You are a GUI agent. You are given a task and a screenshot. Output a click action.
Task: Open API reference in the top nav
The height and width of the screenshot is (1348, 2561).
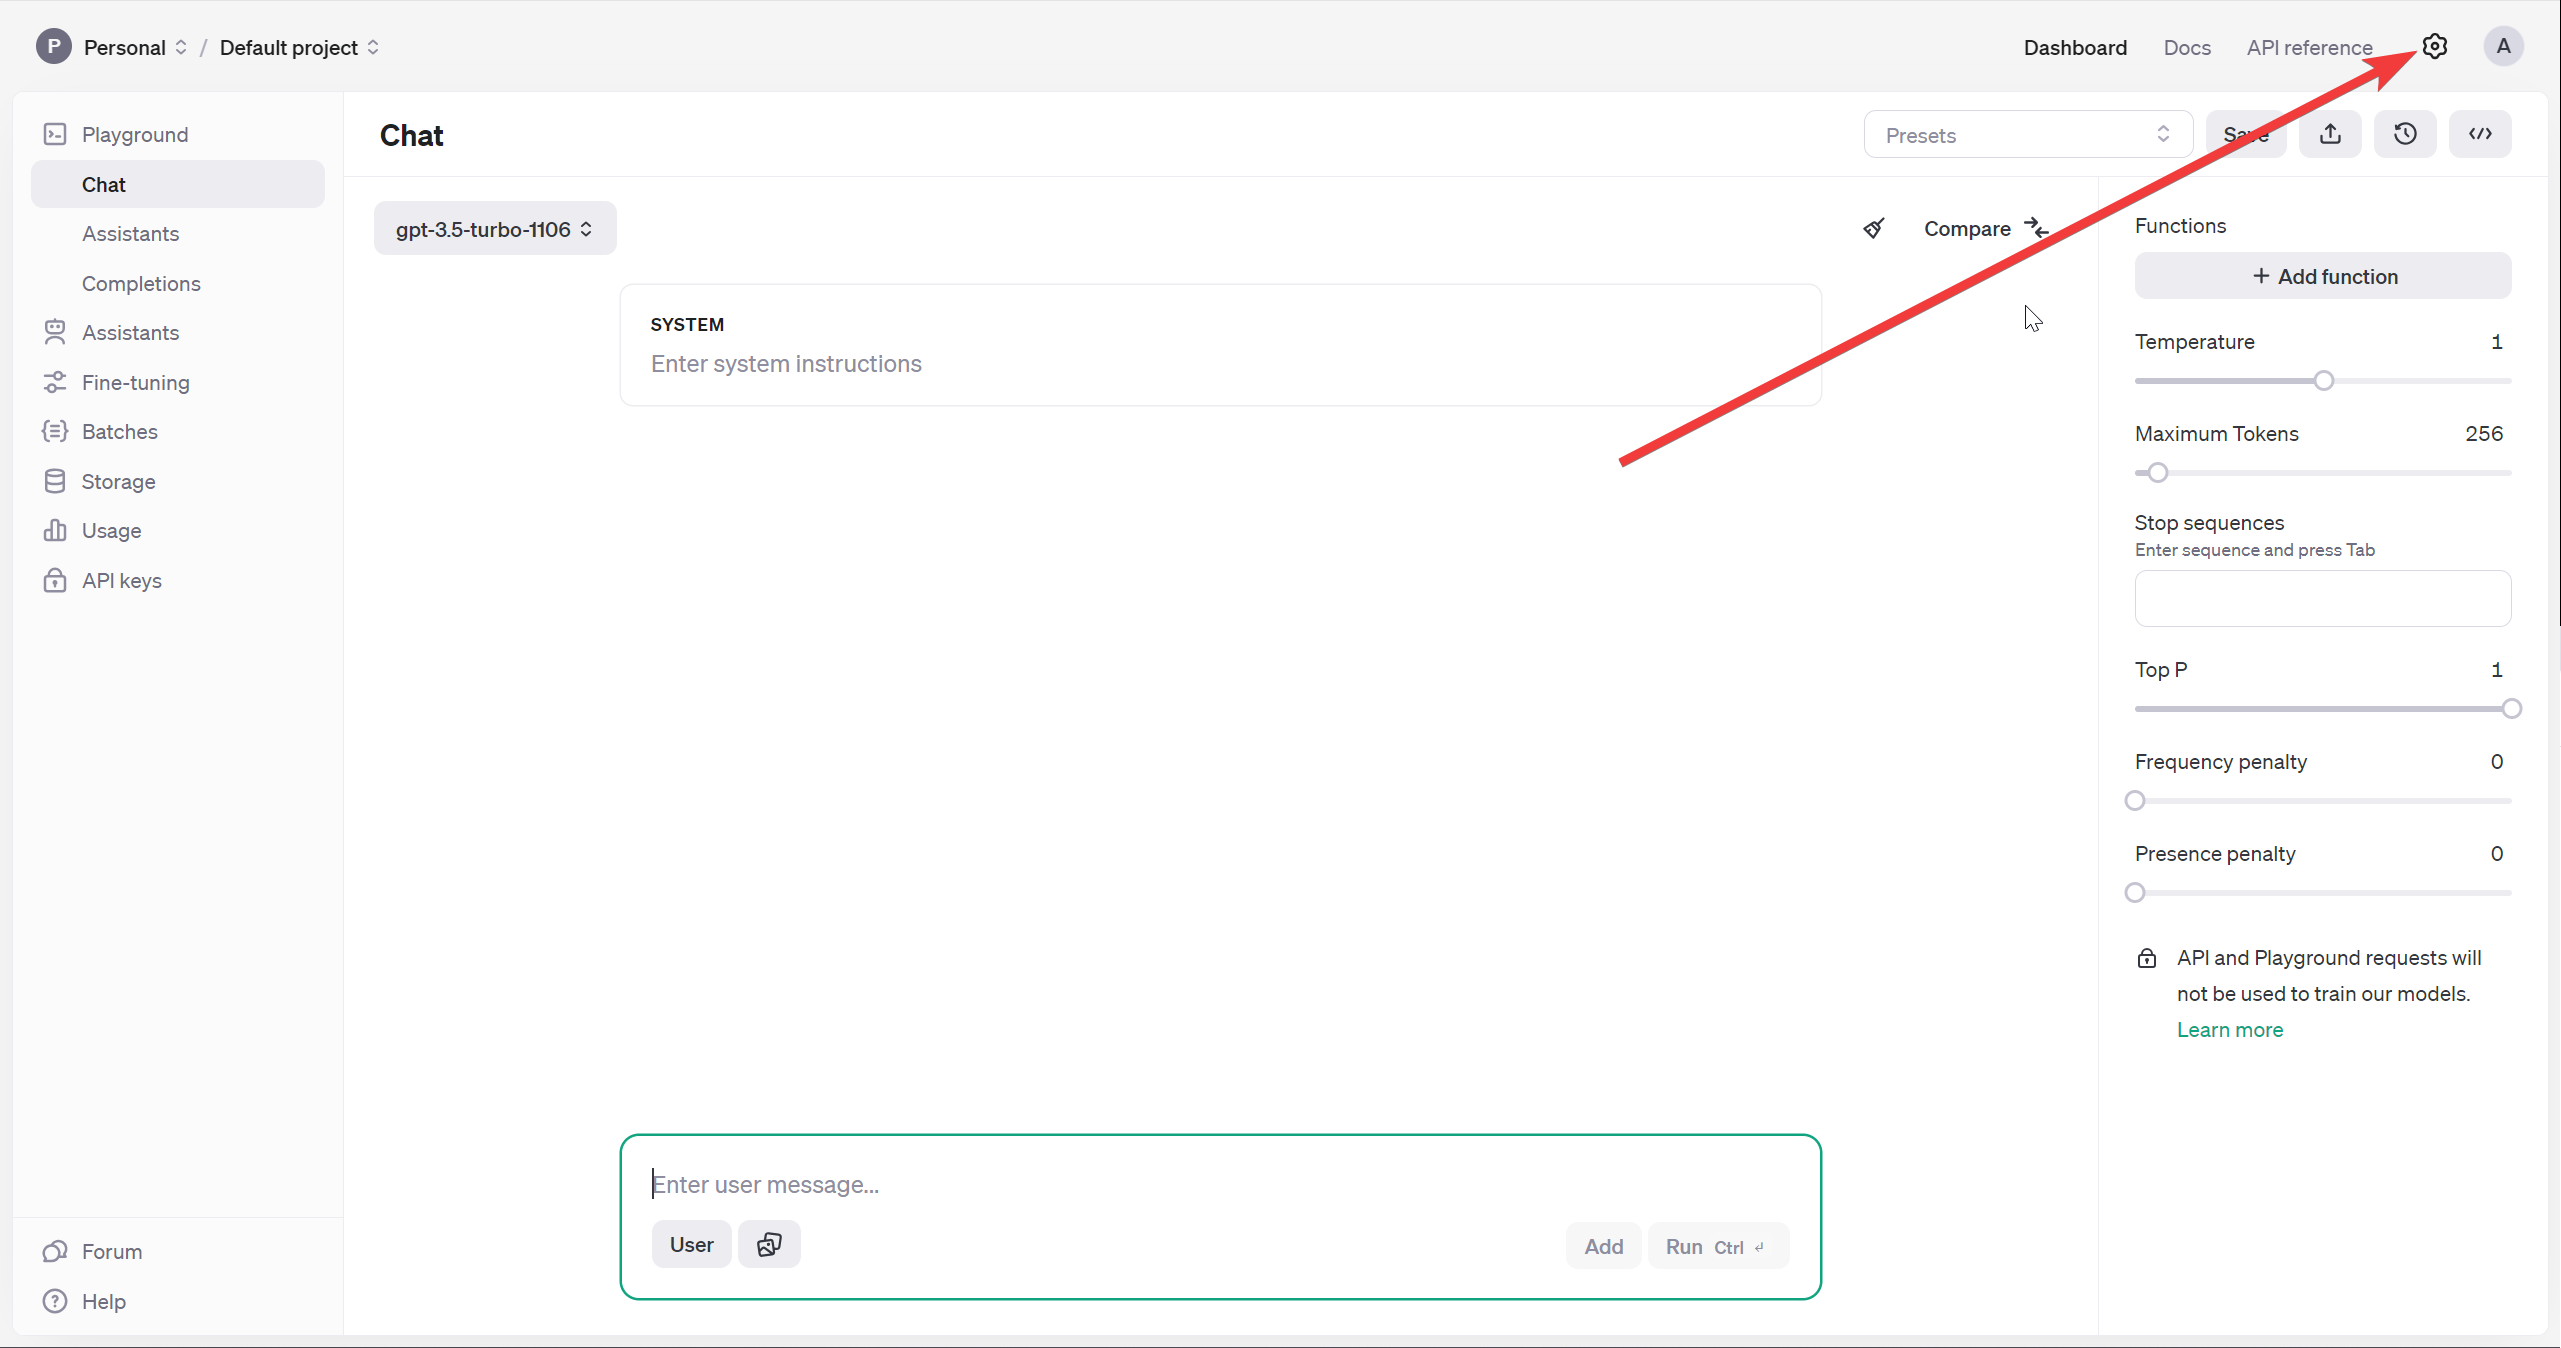[2309, 47]
